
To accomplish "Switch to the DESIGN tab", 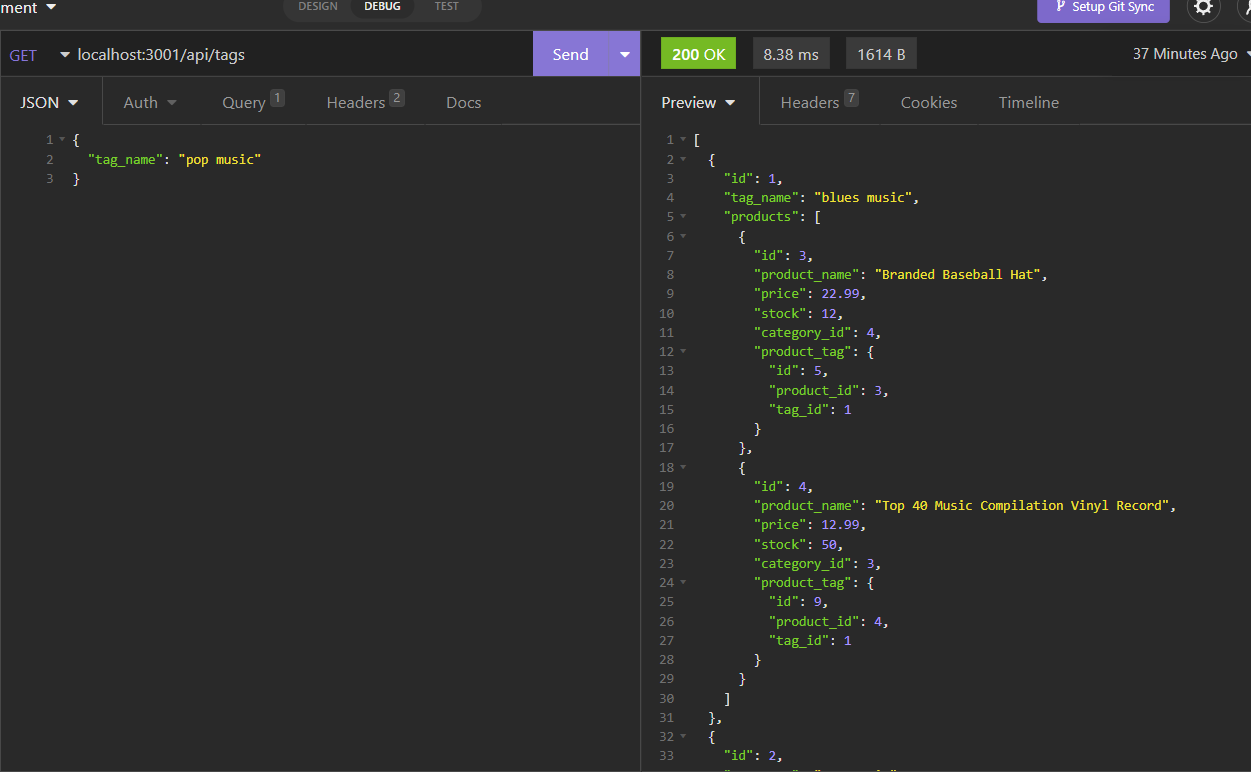I will click(x=318, y=6).
